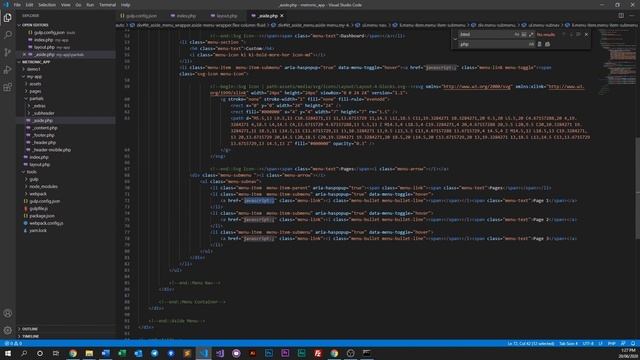Open the Explorer view in activity bar
Screen dimensions: 640x360
pyautogui.click(x=7, y=18)
